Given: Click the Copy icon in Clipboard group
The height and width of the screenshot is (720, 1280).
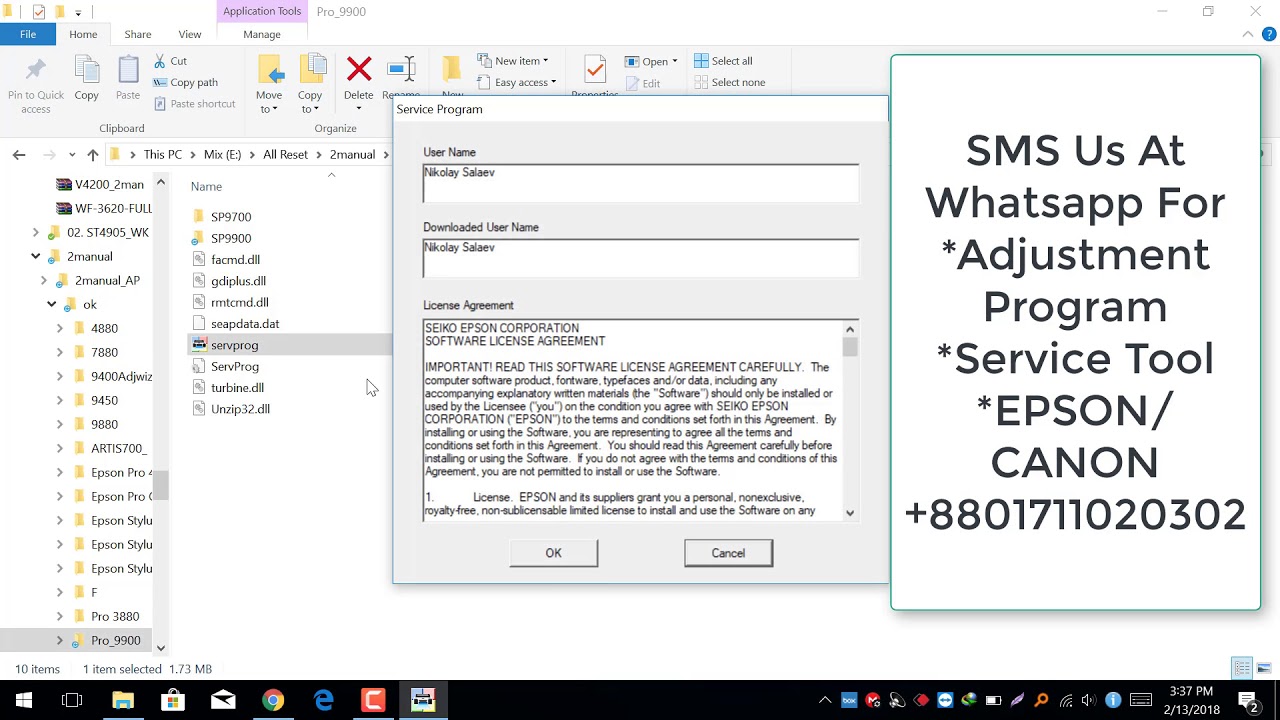Looking at the screenshot, I should [x=87, y=70].
